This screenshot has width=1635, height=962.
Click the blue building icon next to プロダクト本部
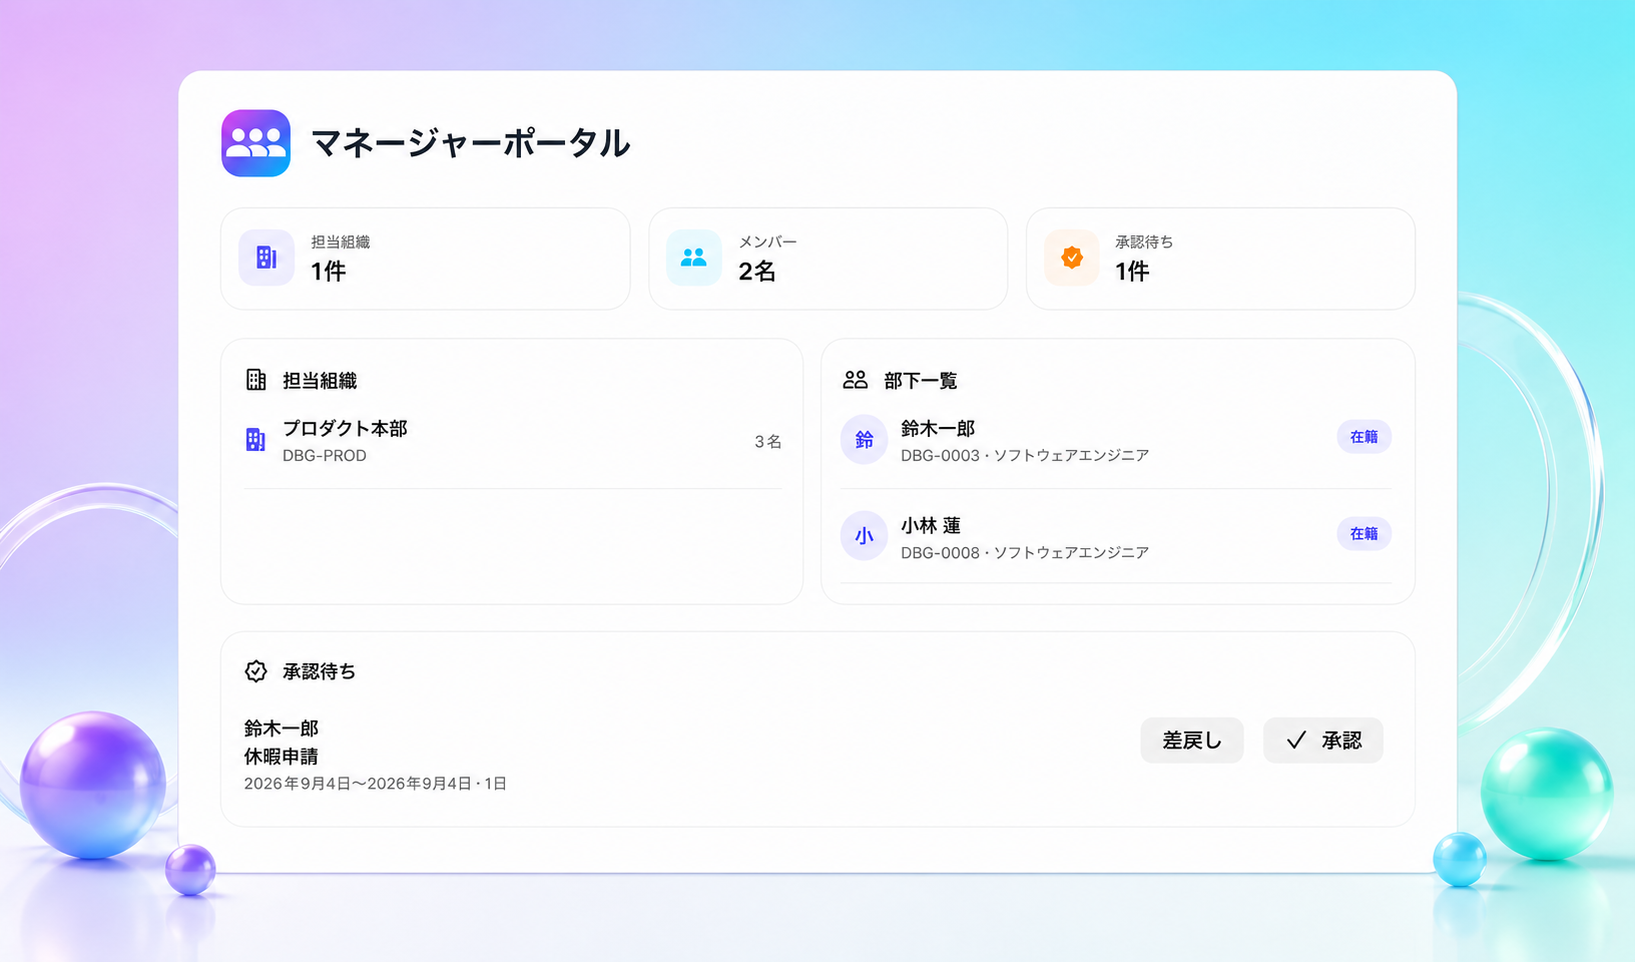[x=256, y=440]
